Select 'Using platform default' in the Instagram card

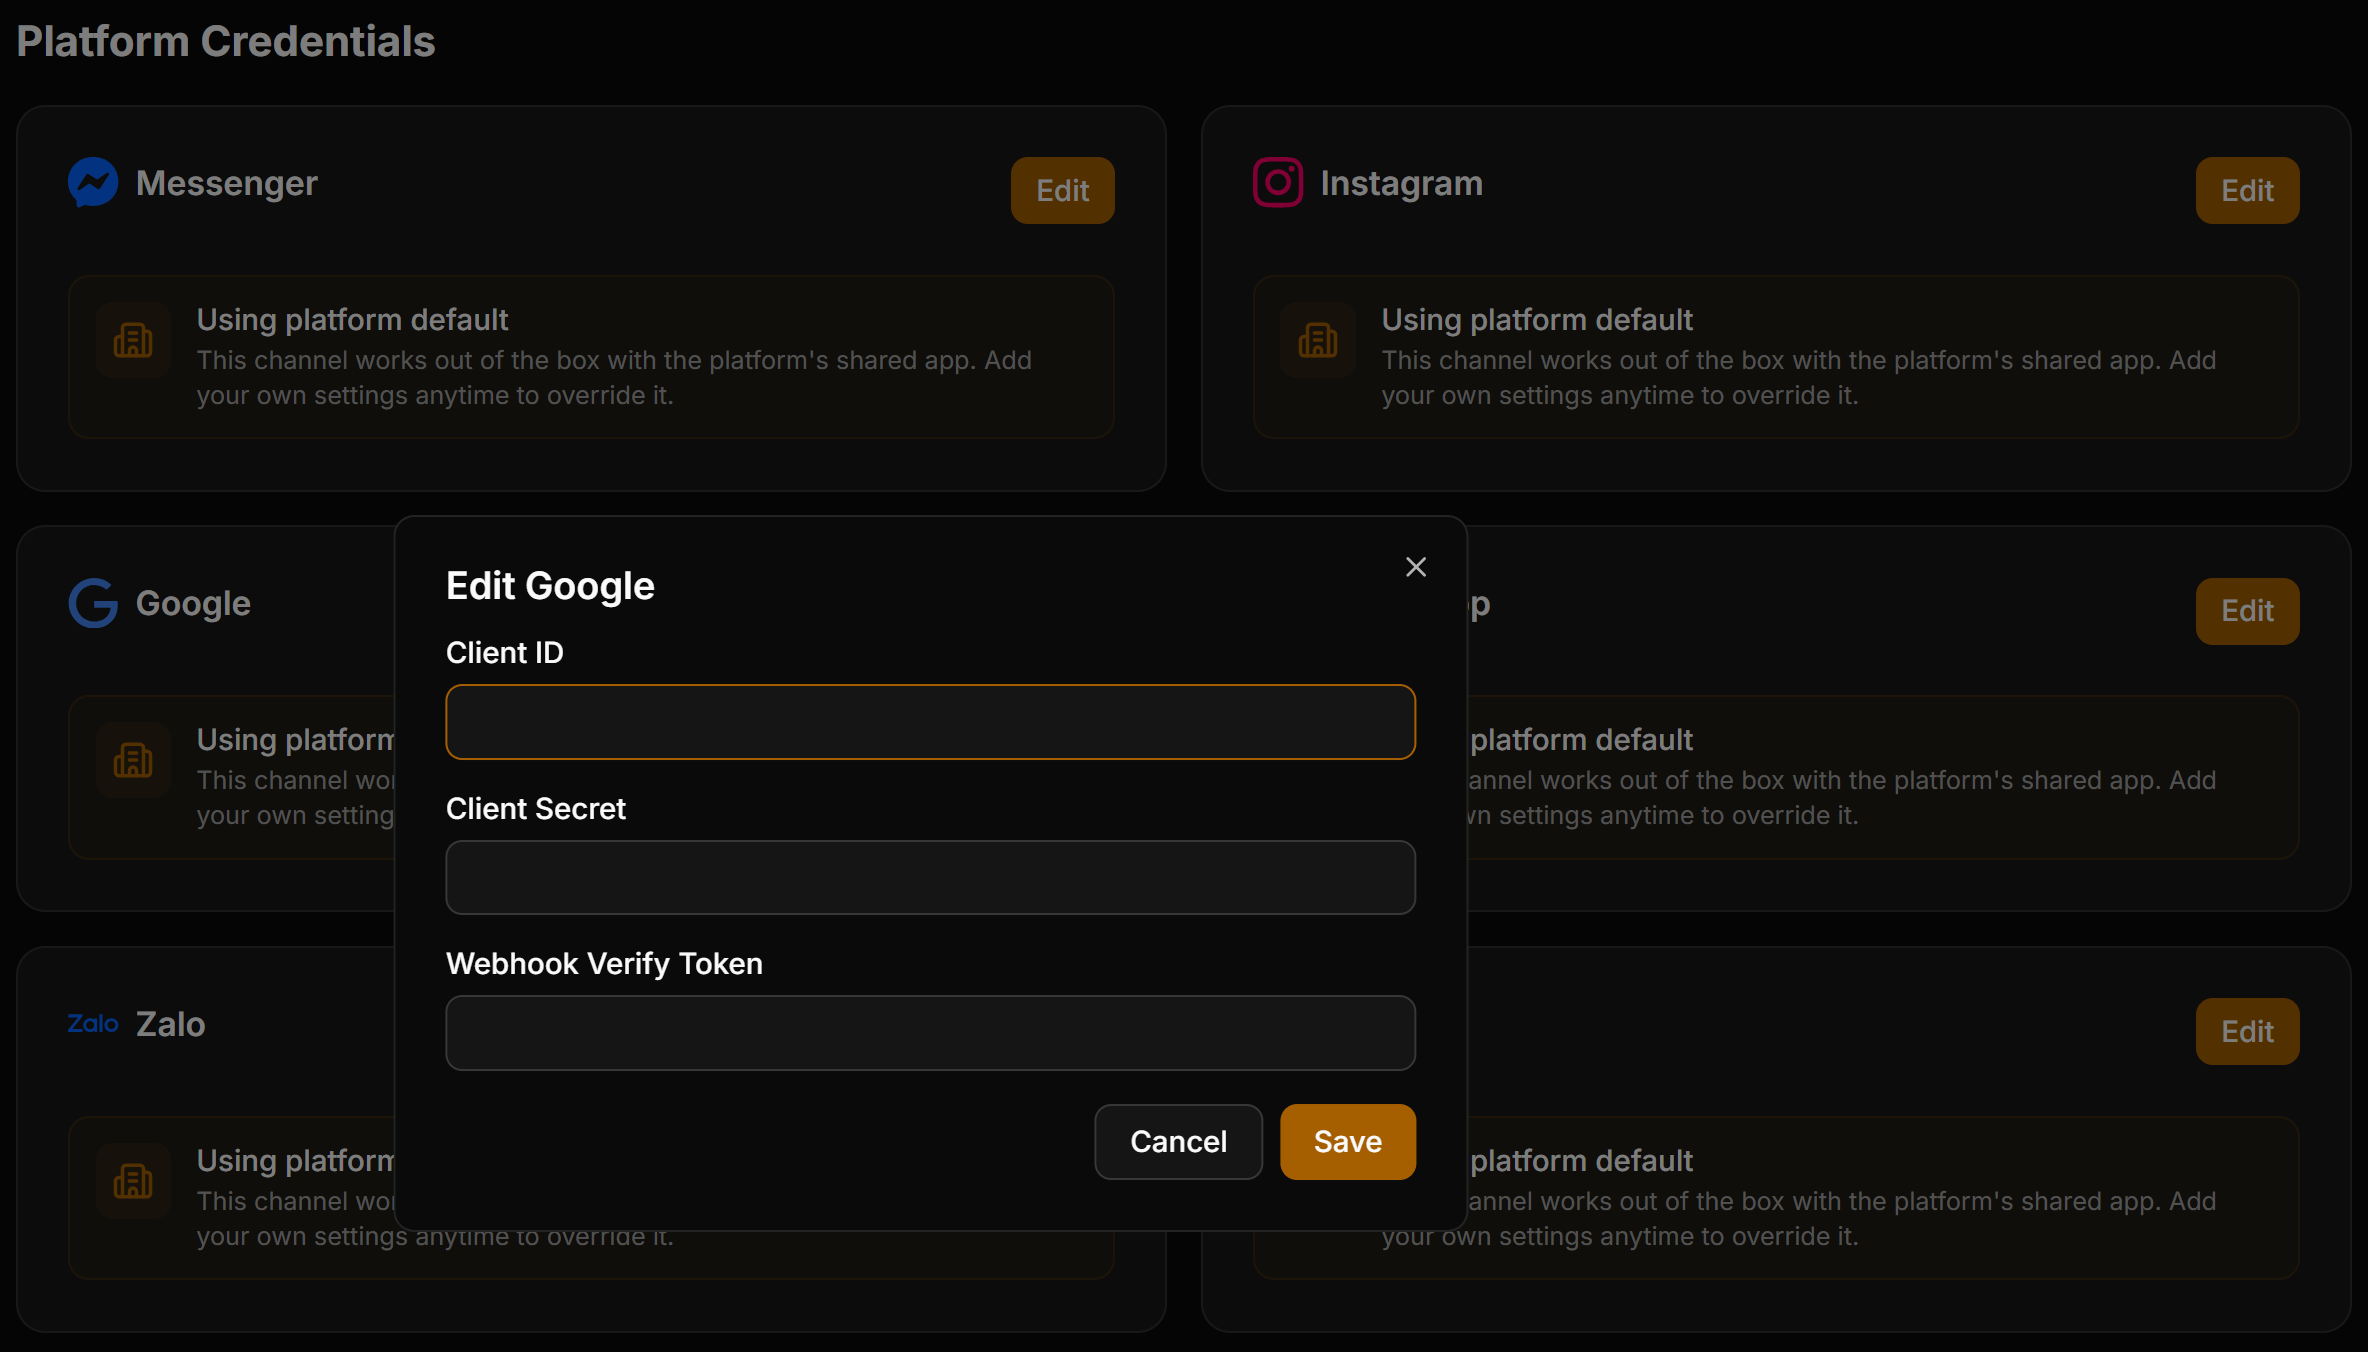(1537, 320)
